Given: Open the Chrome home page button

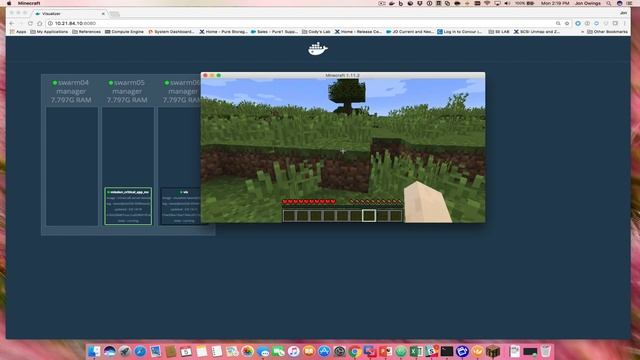Looking at the screenshot, I should [x=40, y=23].
